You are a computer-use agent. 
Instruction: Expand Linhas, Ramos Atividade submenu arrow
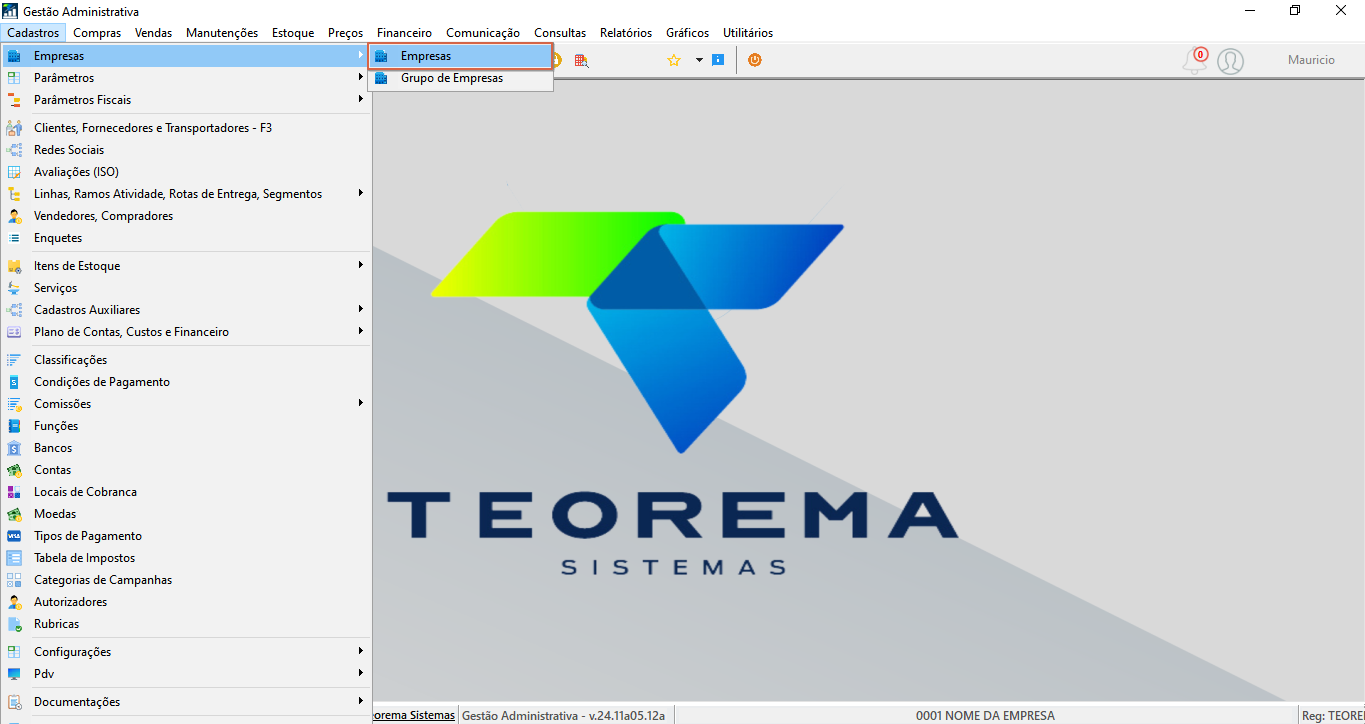(361, 194)
